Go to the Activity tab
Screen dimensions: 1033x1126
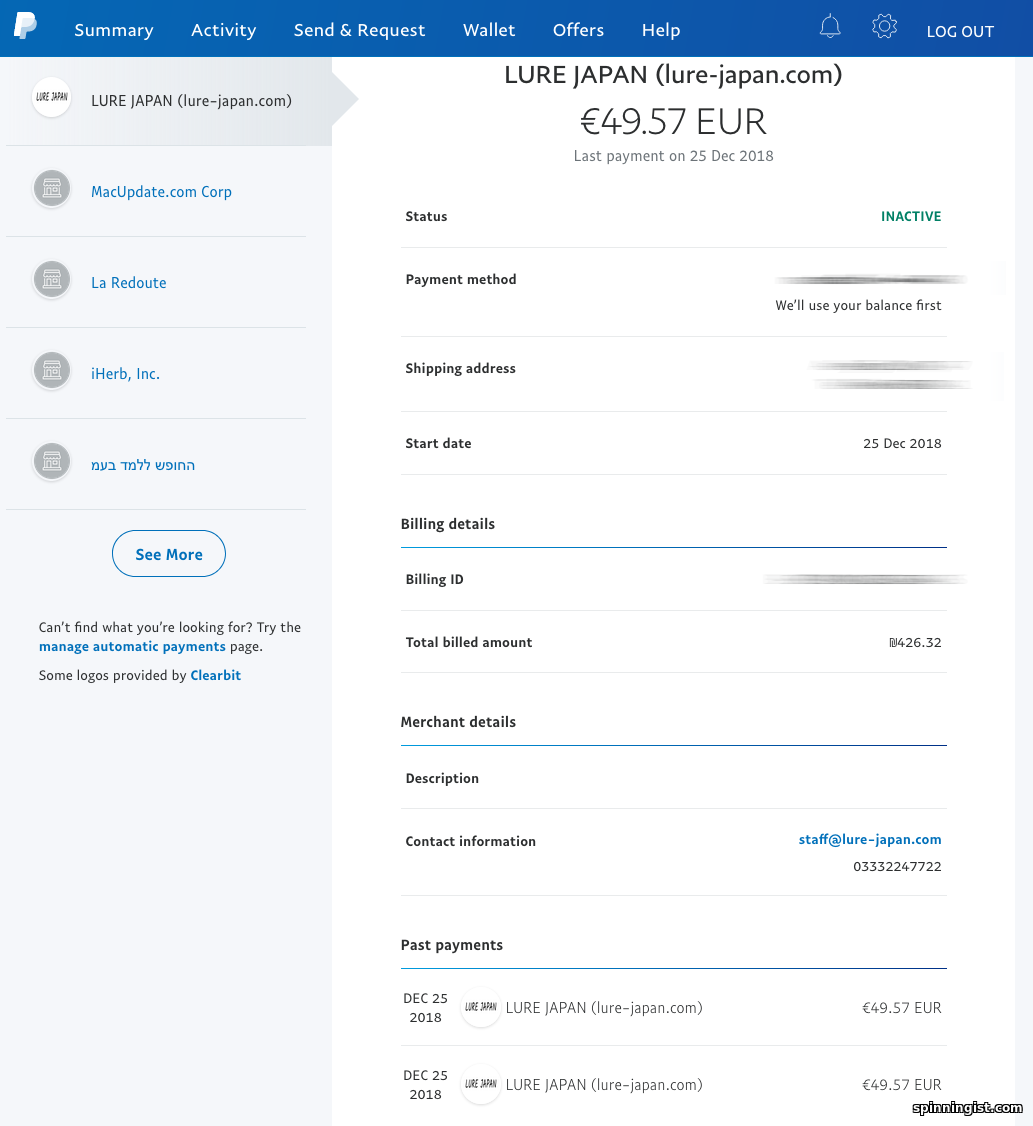223,30
